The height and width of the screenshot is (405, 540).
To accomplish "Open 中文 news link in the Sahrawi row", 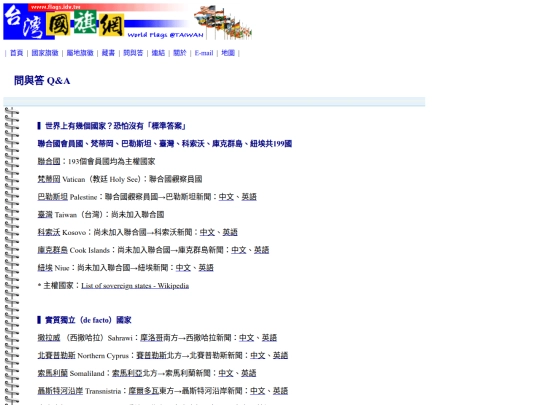I will [247, 338].
